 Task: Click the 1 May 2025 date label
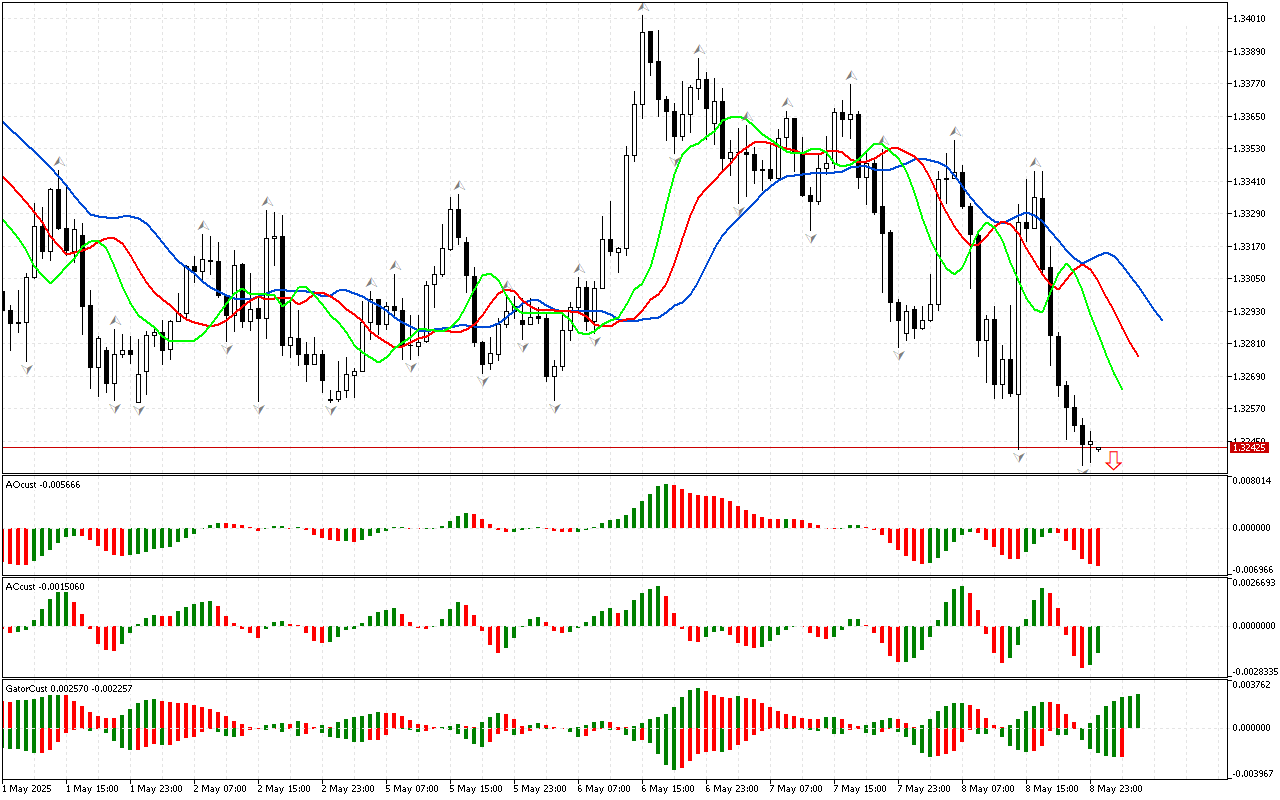pyautogui.click(x=25, y=789)
